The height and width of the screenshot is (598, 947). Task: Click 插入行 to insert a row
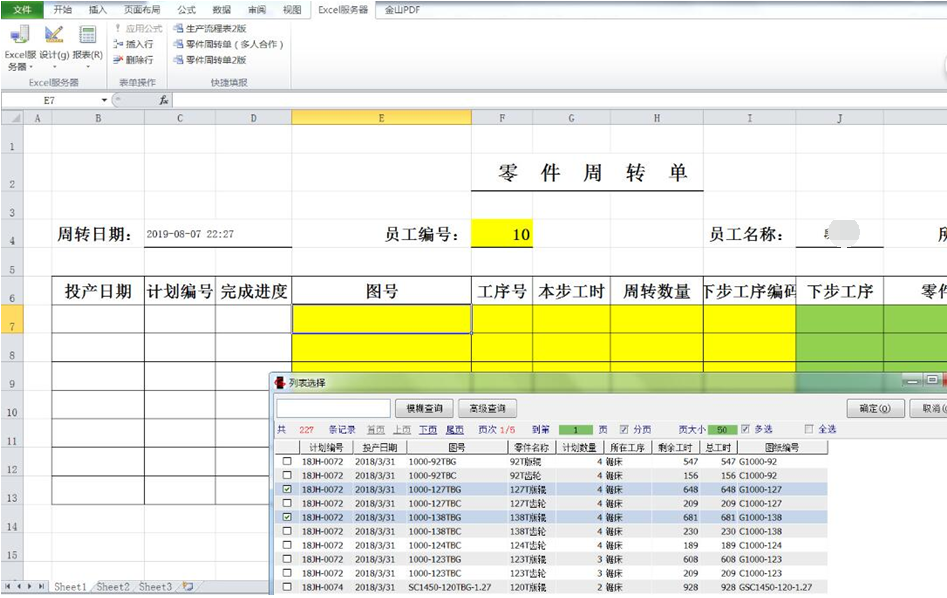pyautogui.click(x=134, y=44)
